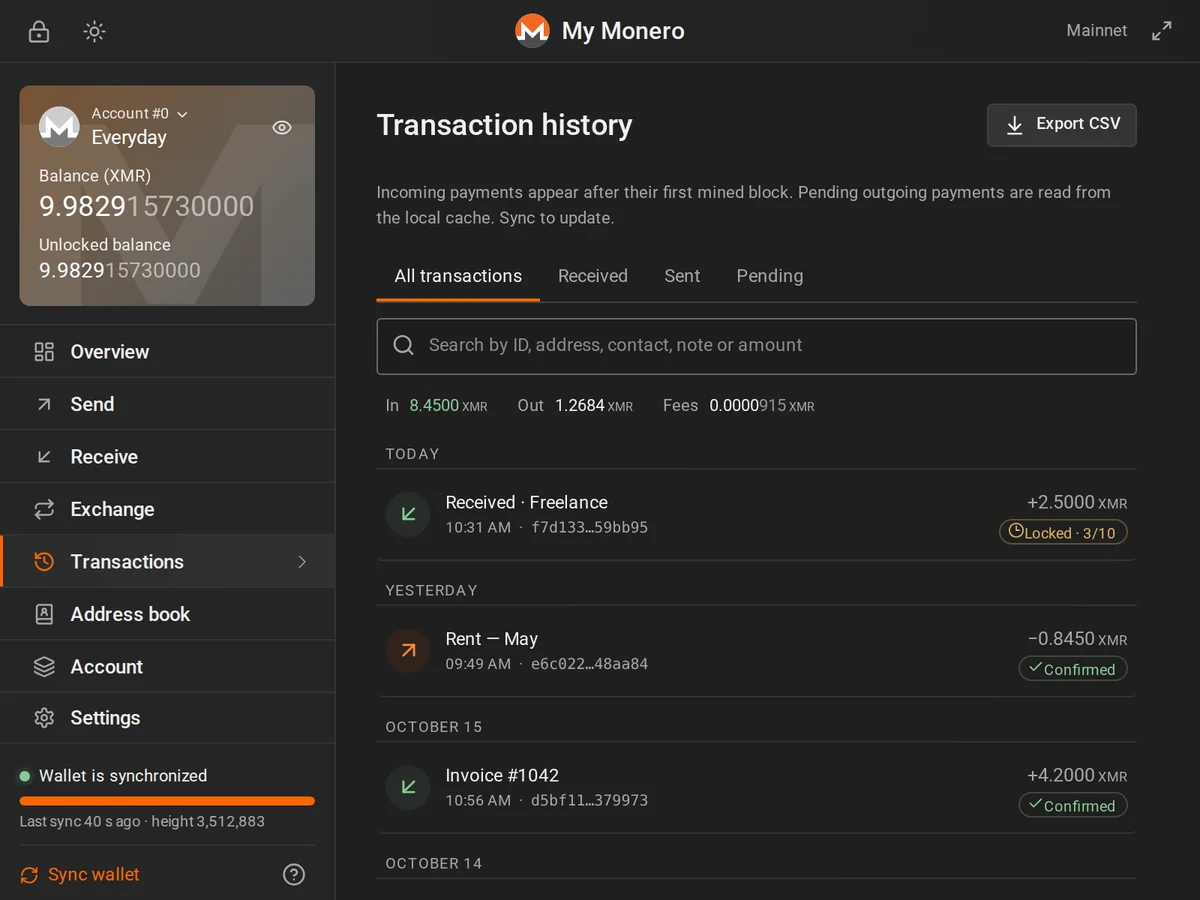Click the Fees 0.0000915 XMR total
1200x900 pixels.
coord(739,405)
